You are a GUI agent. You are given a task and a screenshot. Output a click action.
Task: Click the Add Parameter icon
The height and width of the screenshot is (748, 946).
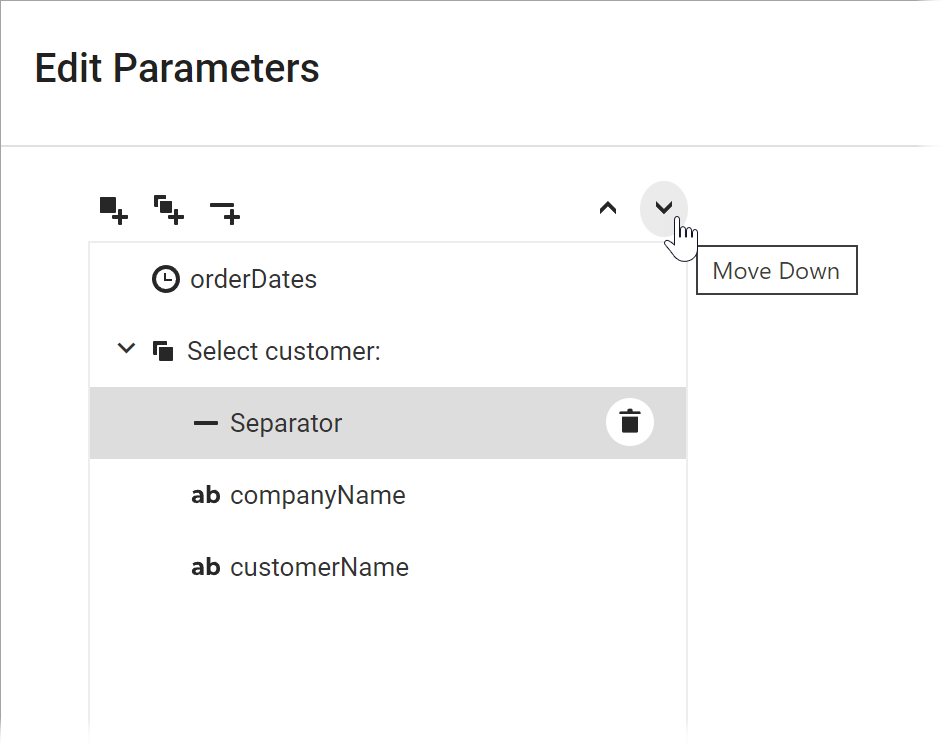click(113, 210)
